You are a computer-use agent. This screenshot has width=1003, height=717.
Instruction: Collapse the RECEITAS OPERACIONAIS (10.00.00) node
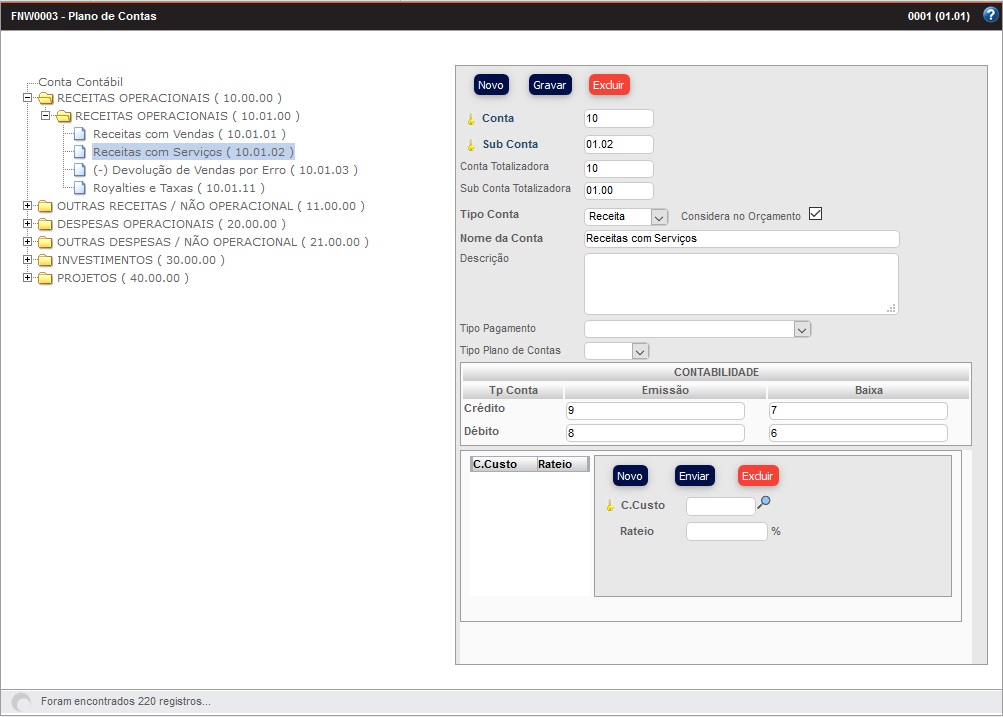28,97
